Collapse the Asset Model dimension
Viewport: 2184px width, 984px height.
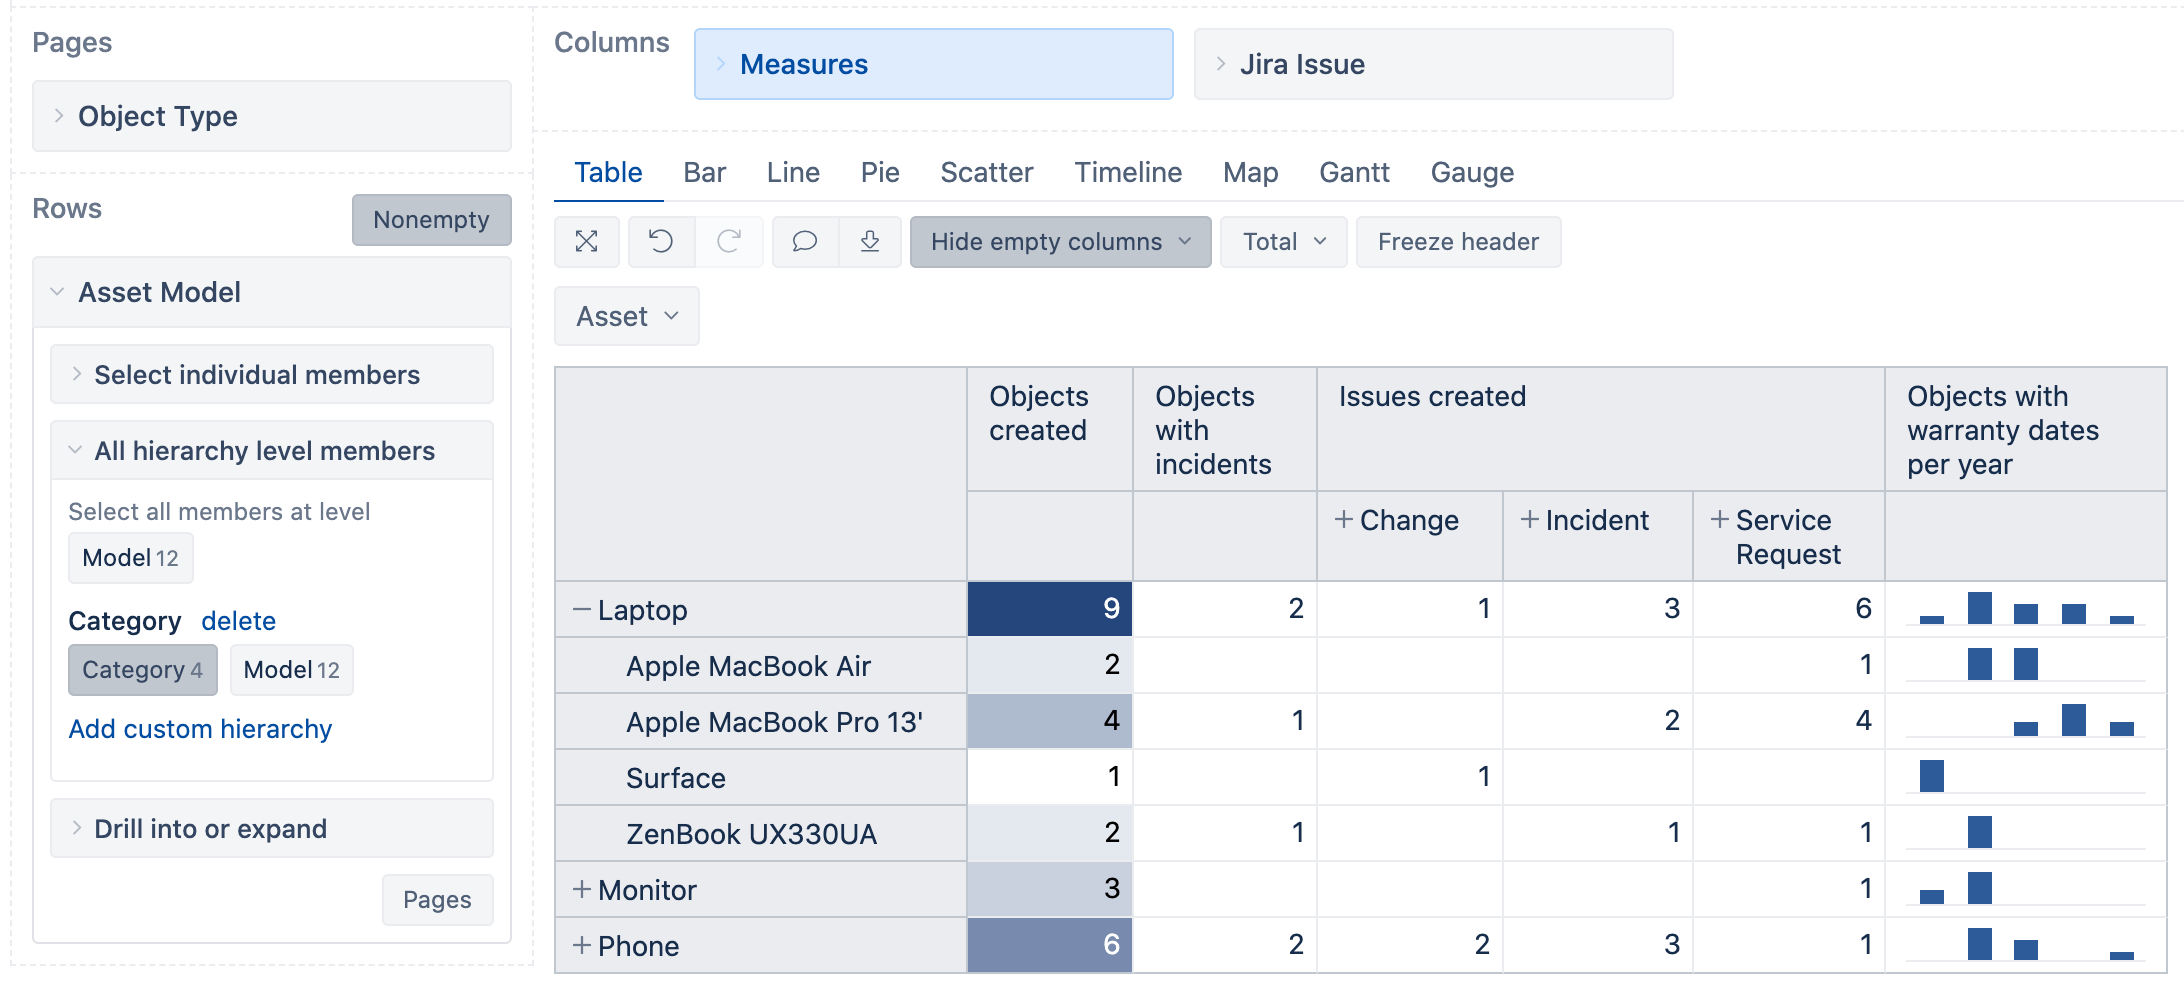(x=272, y=292)
